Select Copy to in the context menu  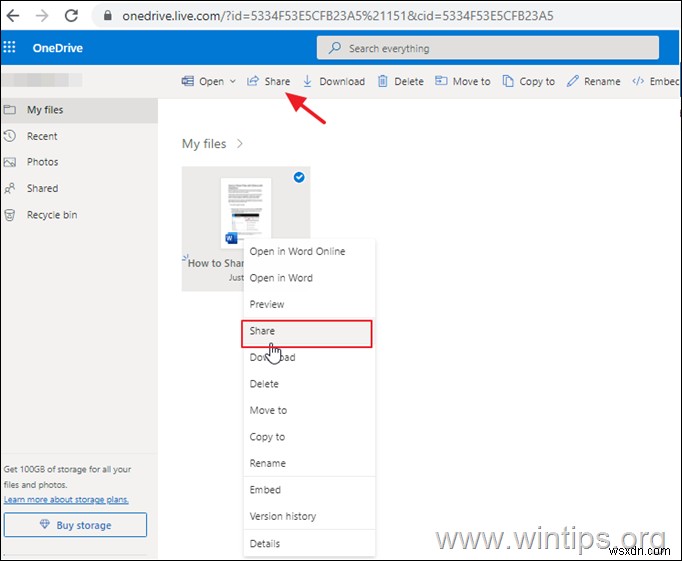pos(309,437)
